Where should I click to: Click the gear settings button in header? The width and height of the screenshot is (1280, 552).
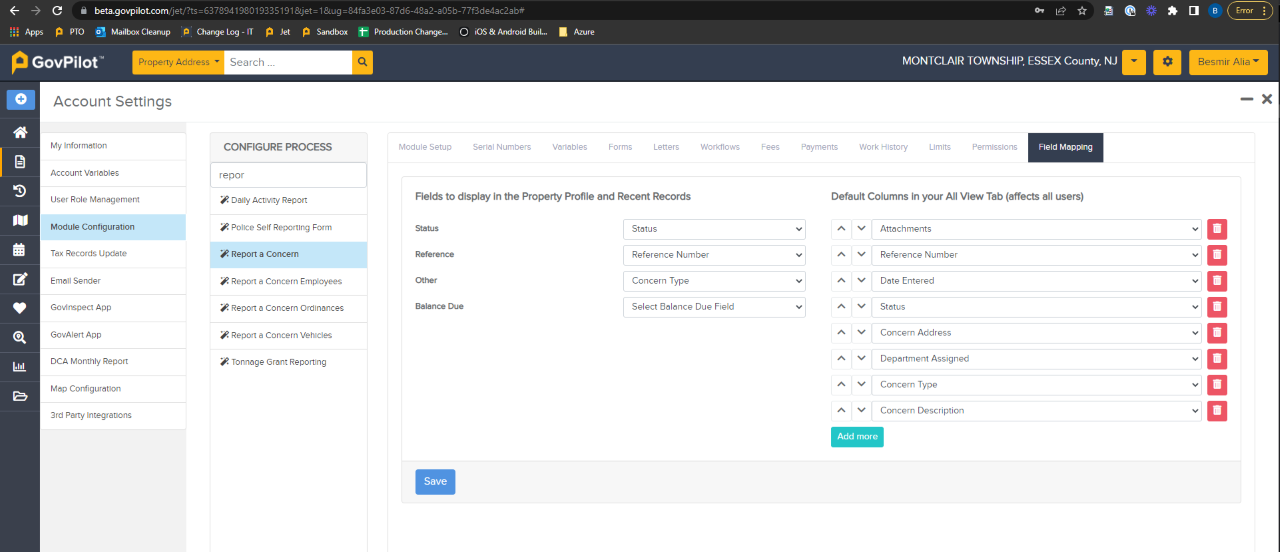coord(1167,62)
